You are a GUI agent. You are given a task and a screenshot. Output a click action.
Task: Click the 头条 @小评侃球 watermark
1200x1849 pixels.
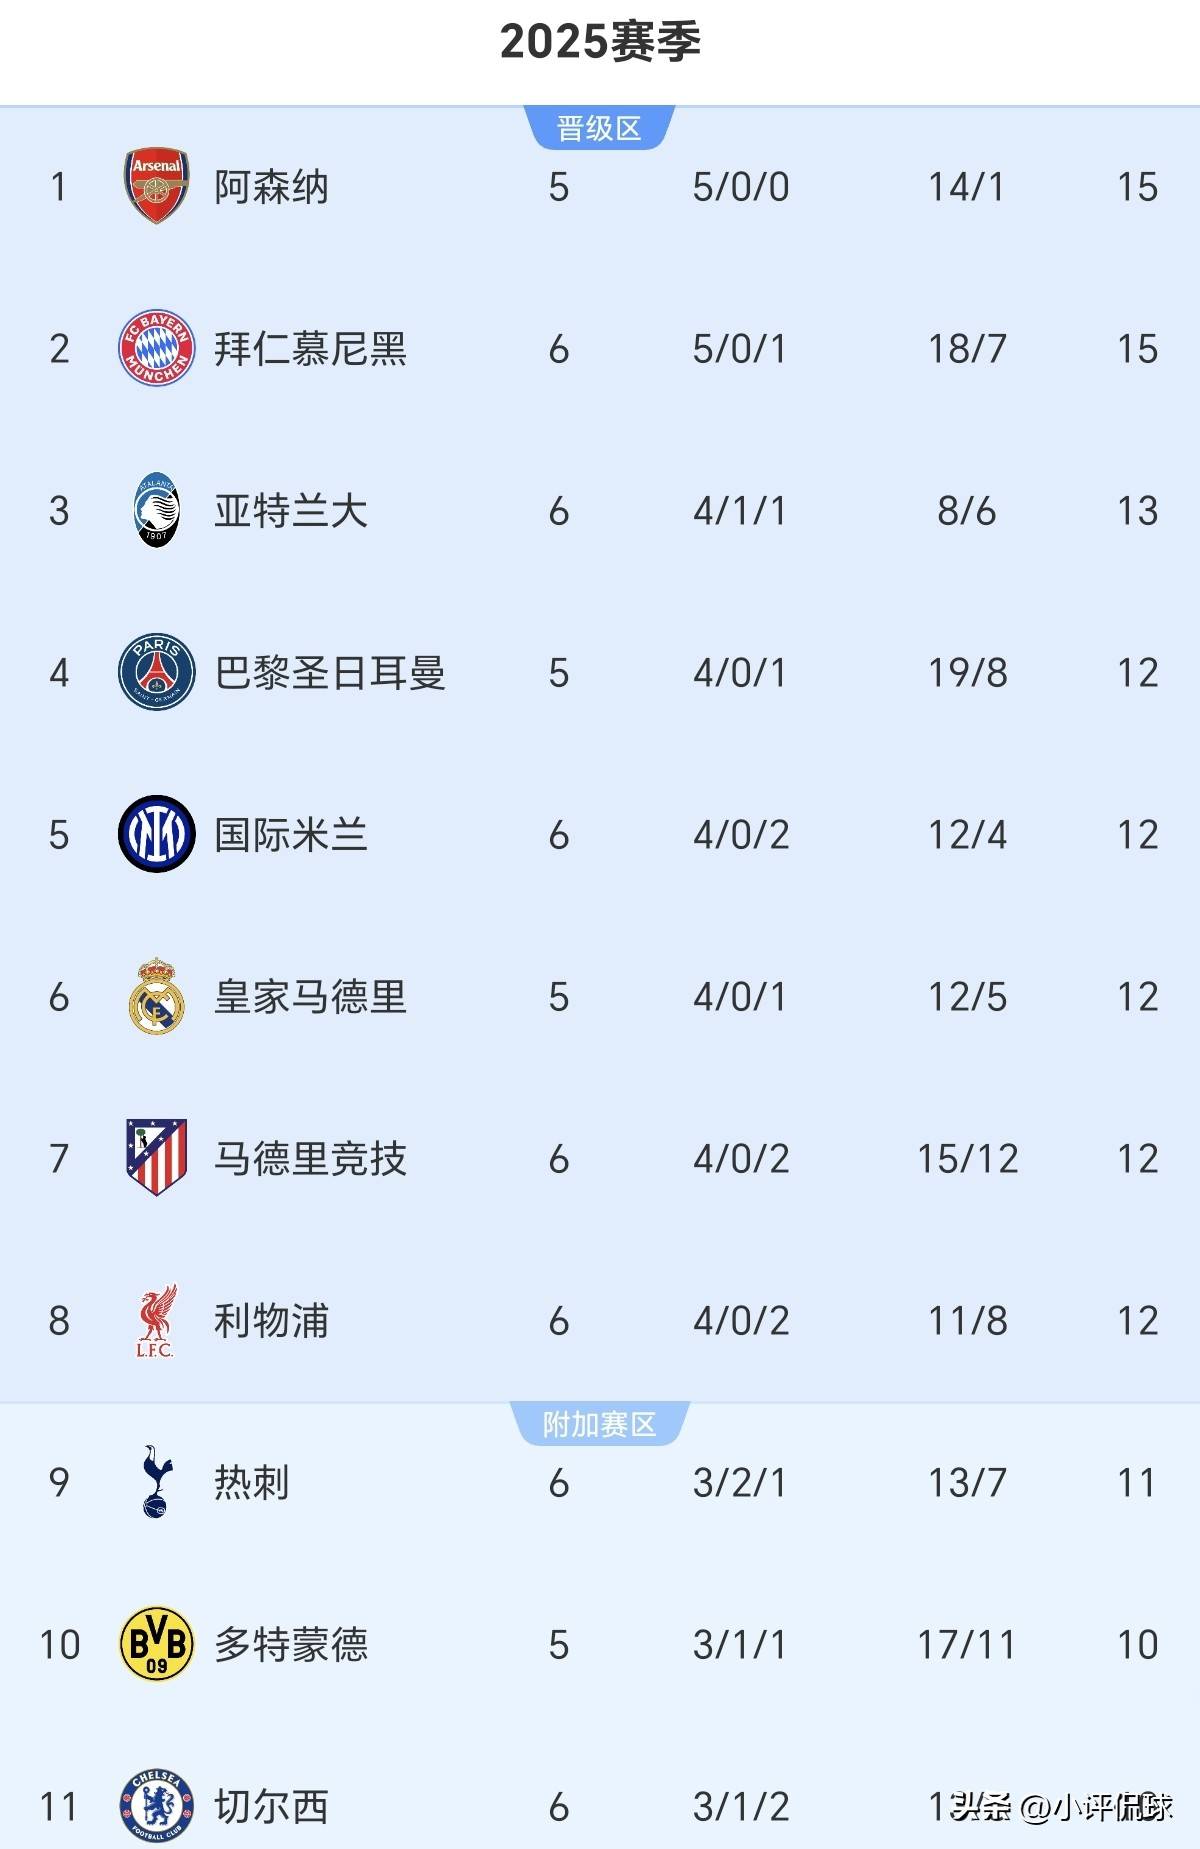tap(1062, 1806)
